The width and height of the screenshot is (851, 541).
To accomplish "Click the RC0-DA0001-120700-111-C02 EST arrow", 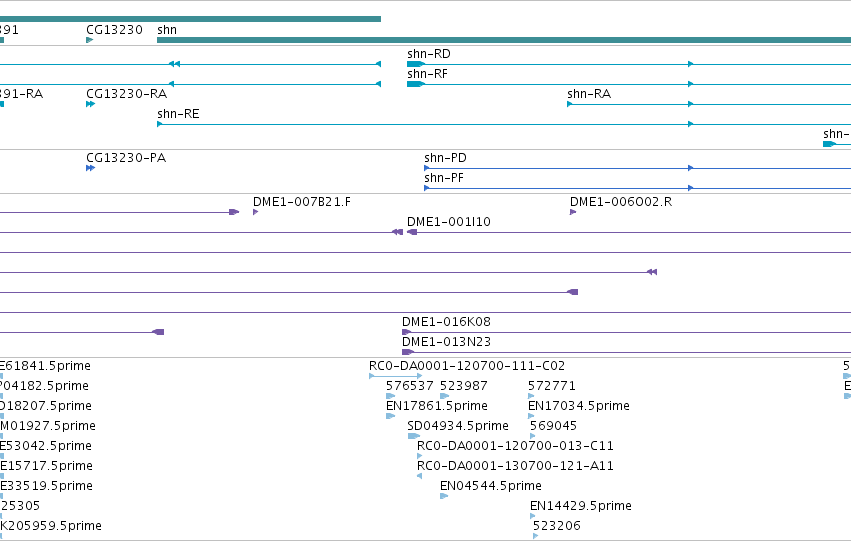I will pos(396,376).
